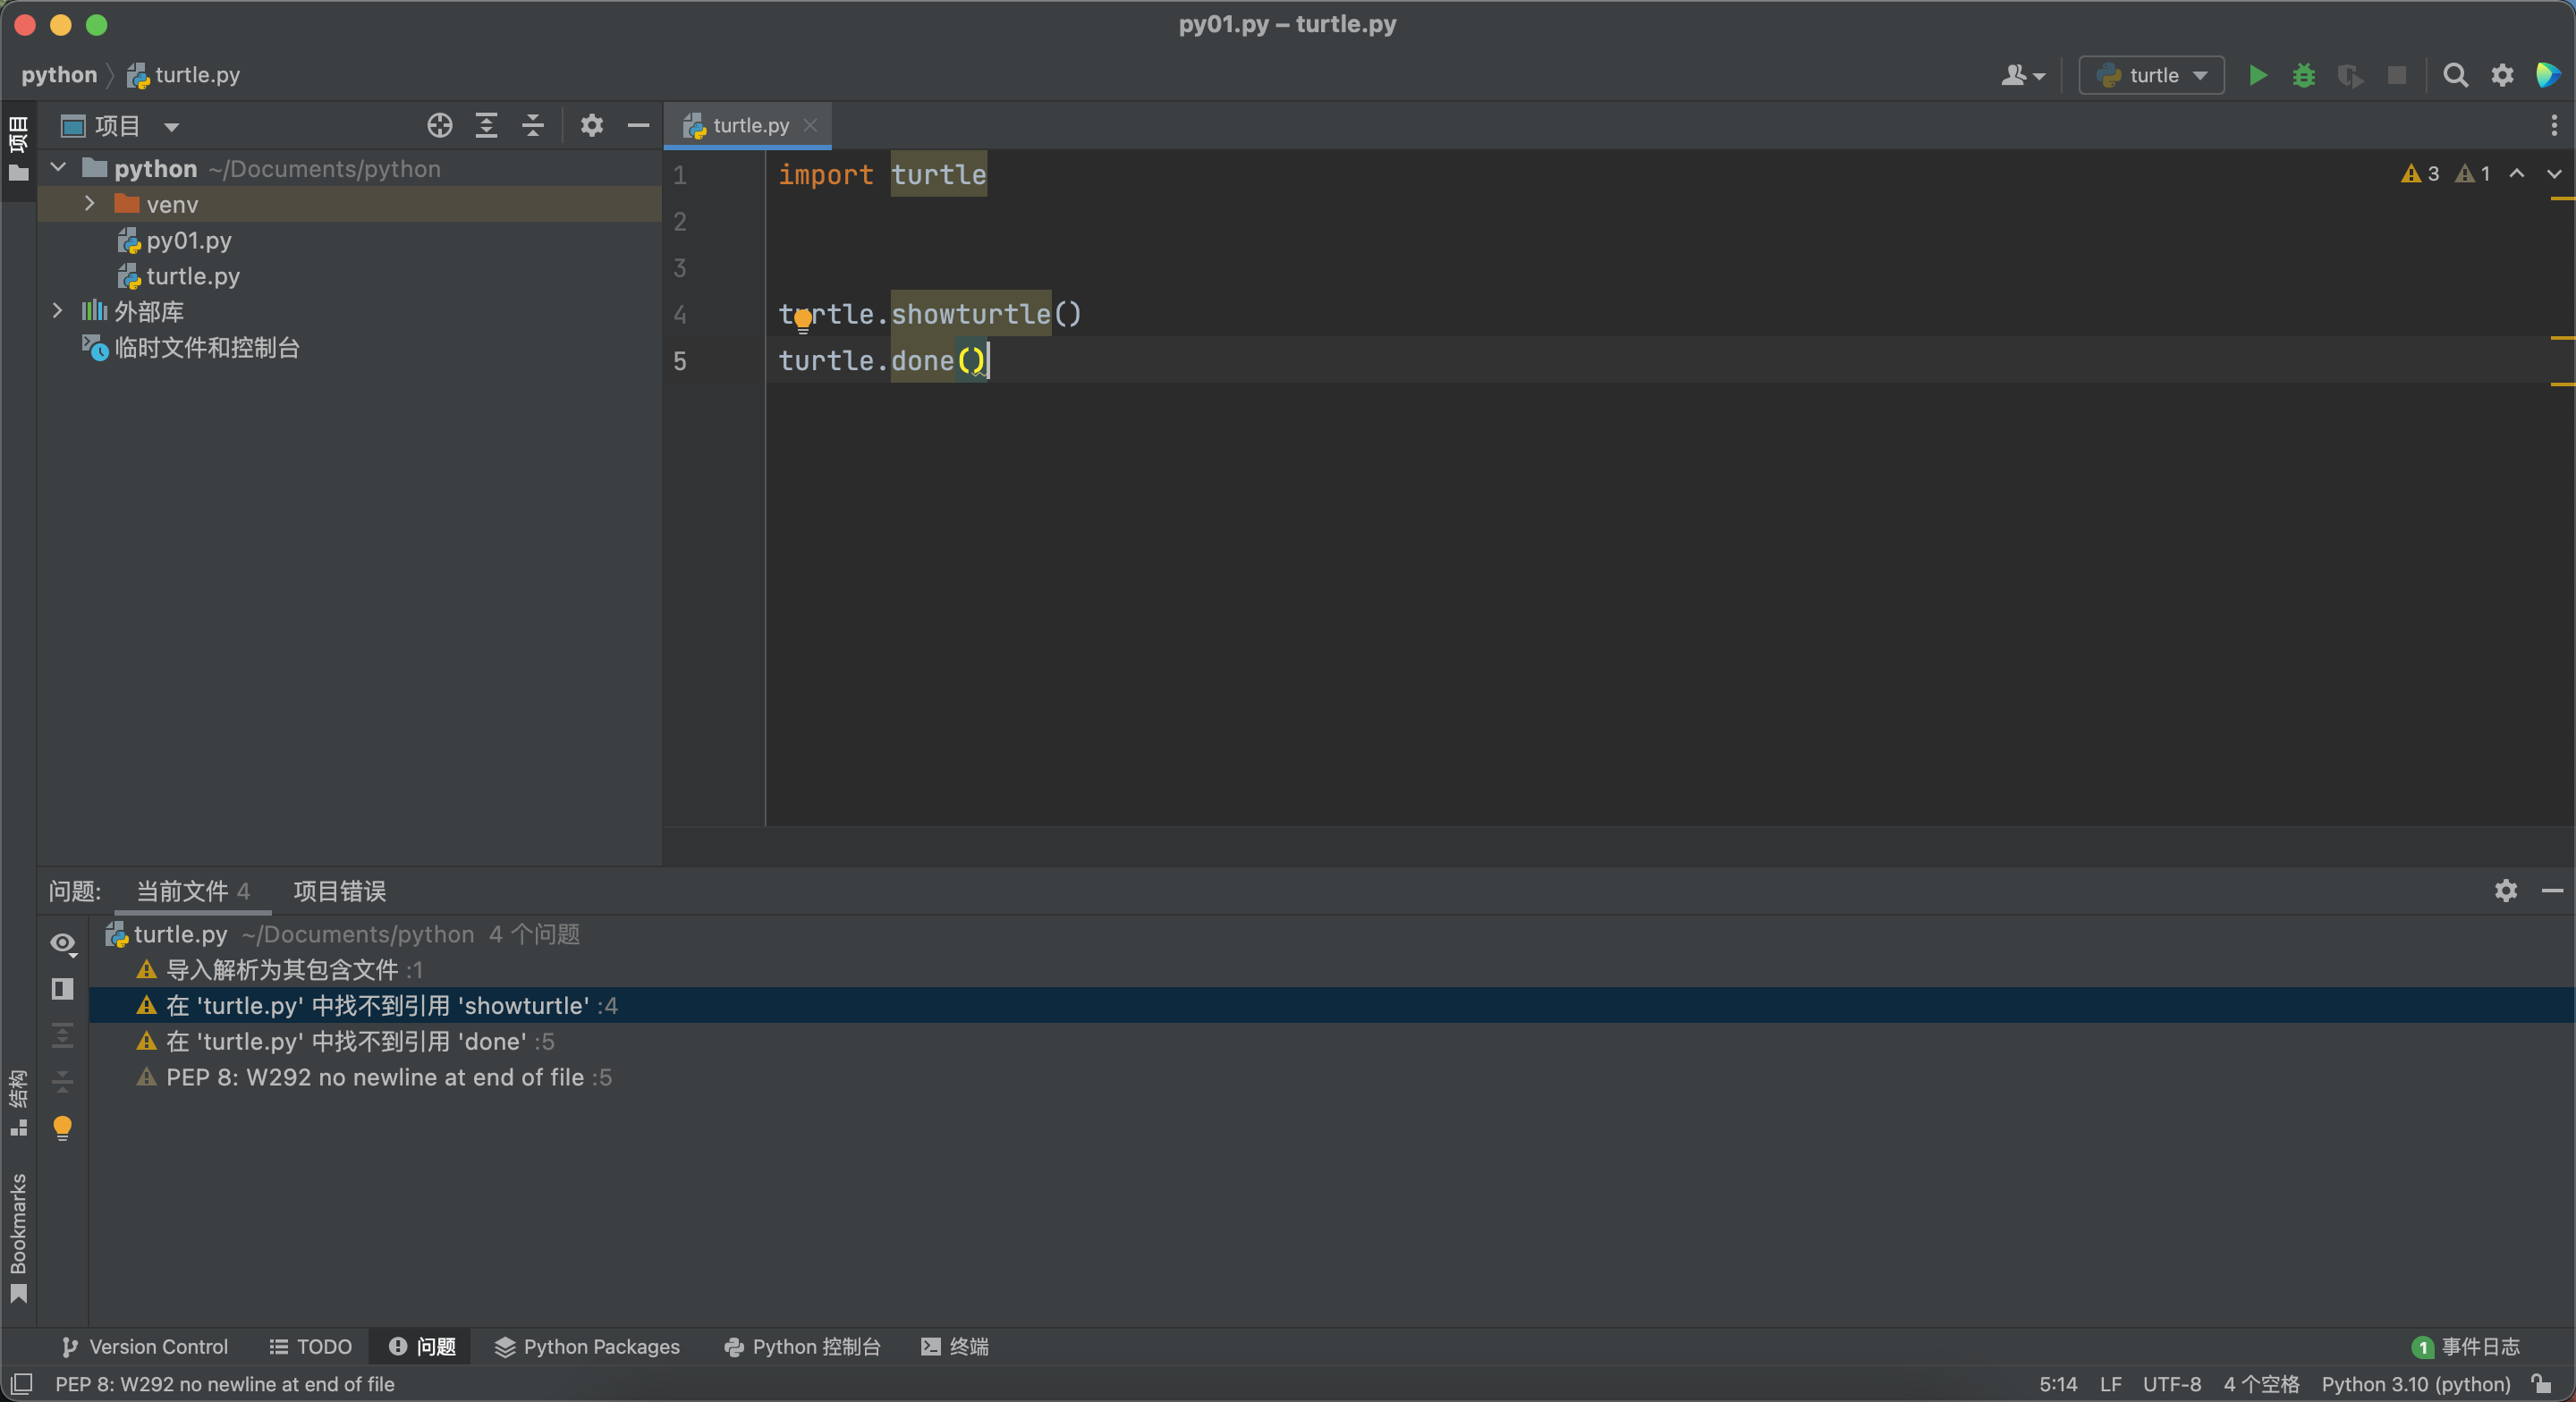This screenshot has width=2576, height=1402.
Task: Open Python 3.10 interpreter selector
Action: pos(2415,1383)
